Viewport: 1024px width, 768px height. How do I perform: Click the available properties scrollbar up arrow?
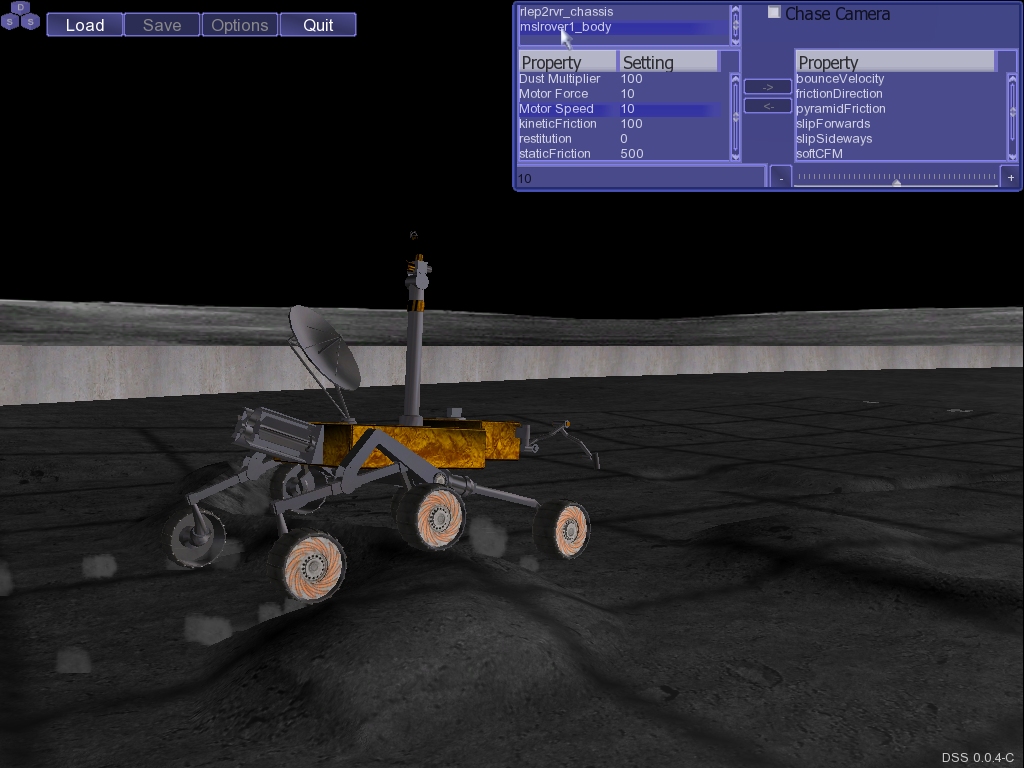coord(1013,79)
